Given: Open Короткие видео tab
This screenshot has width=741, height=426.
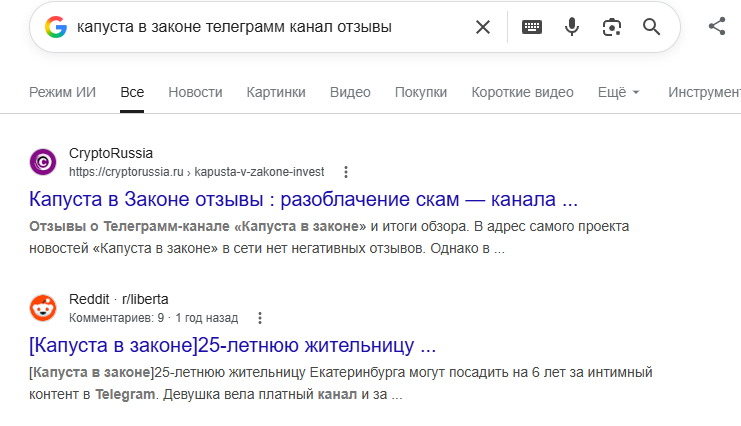Looking at the screenshot, I should click(522, 92).
